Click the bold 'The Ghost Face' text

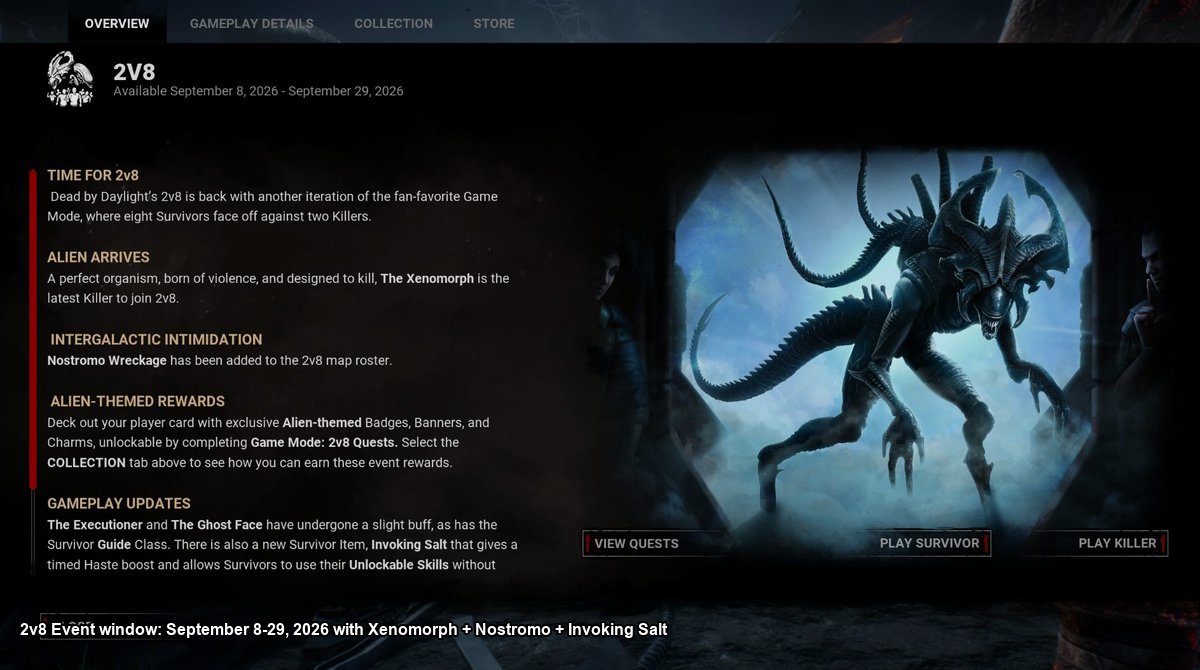[x=216, y=524]
